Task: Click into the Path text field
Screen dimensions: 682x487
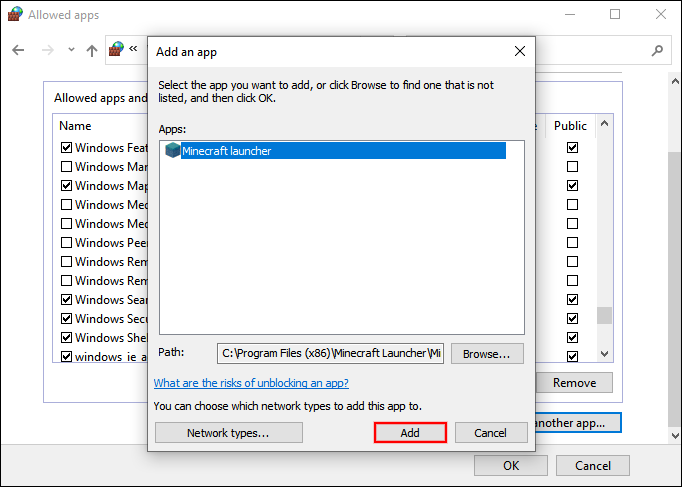Action: [330, 353]
